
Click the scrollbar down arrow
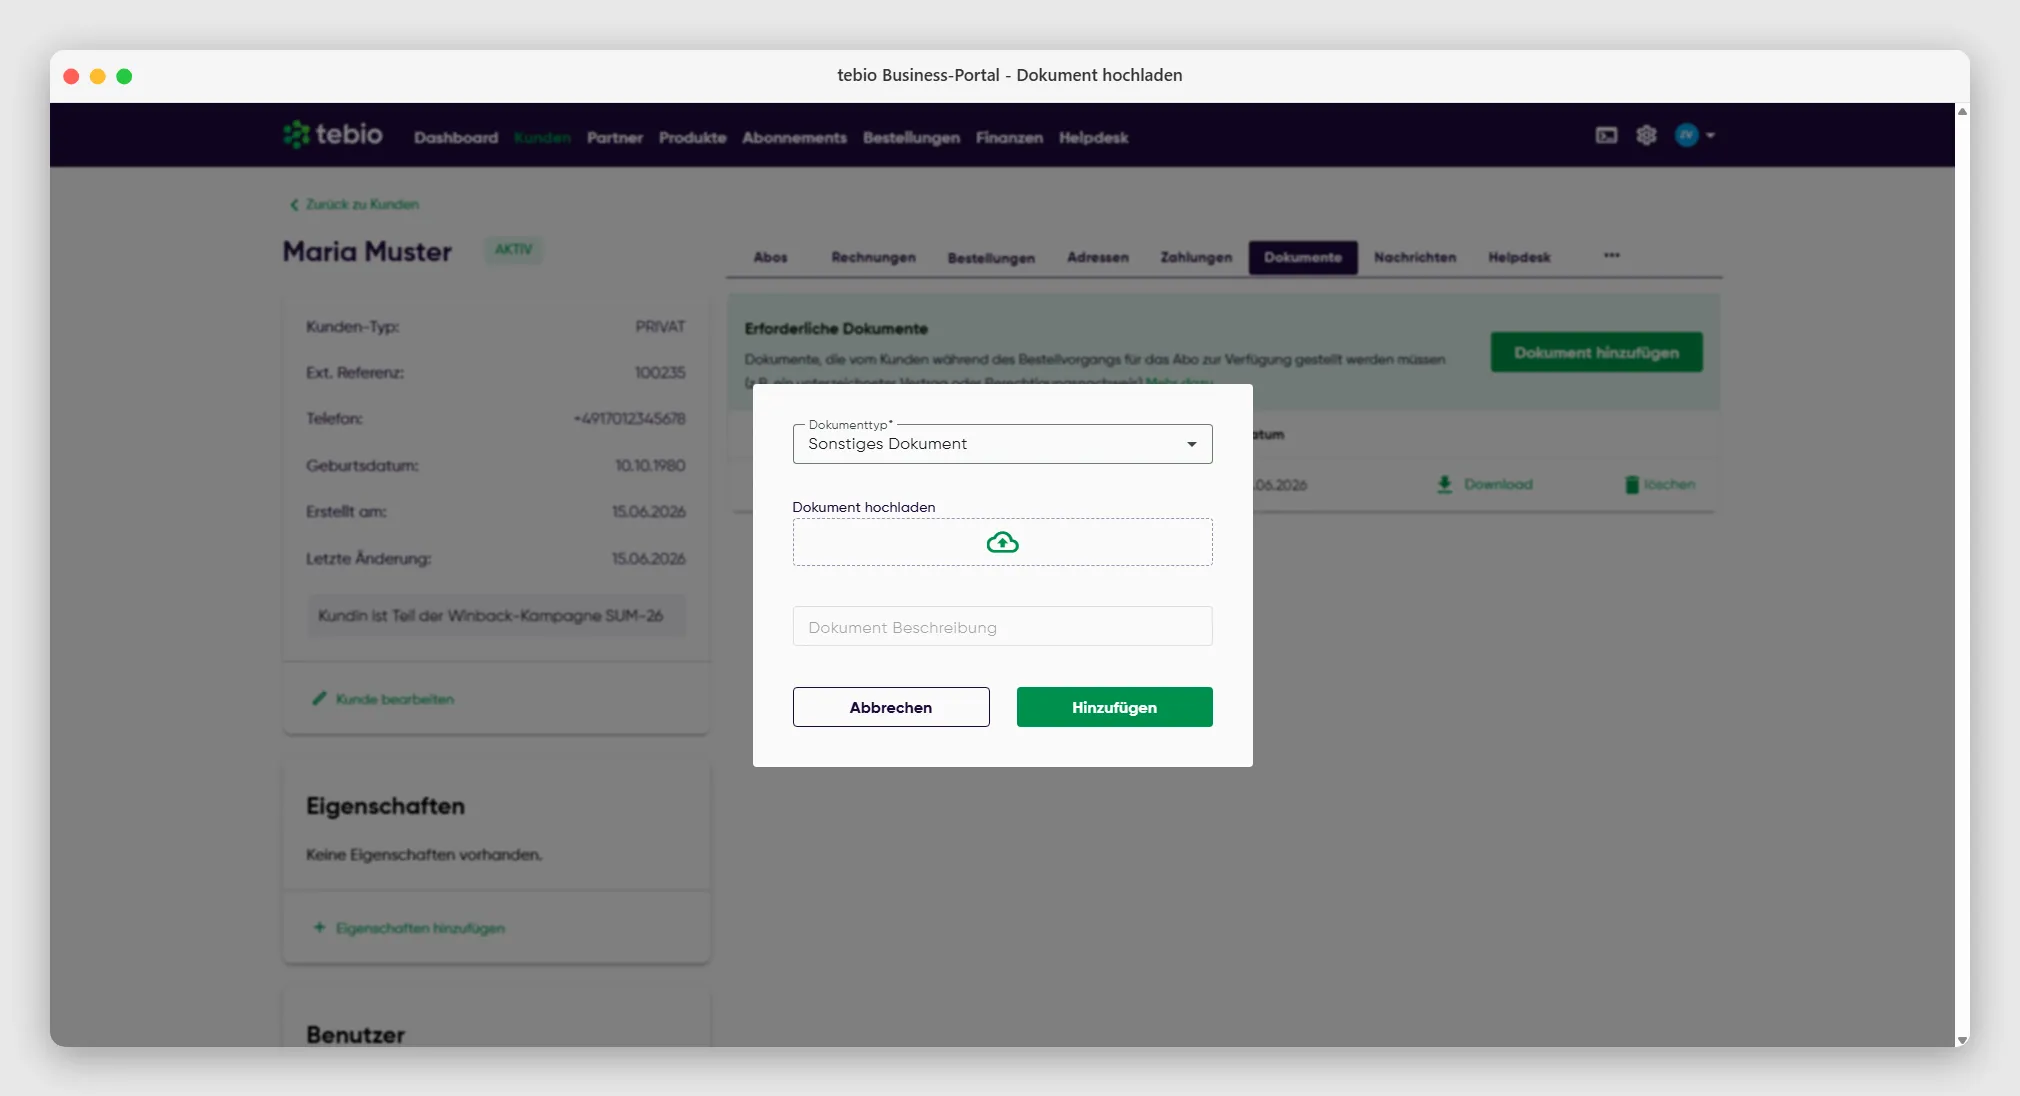coord(1962,1040)
